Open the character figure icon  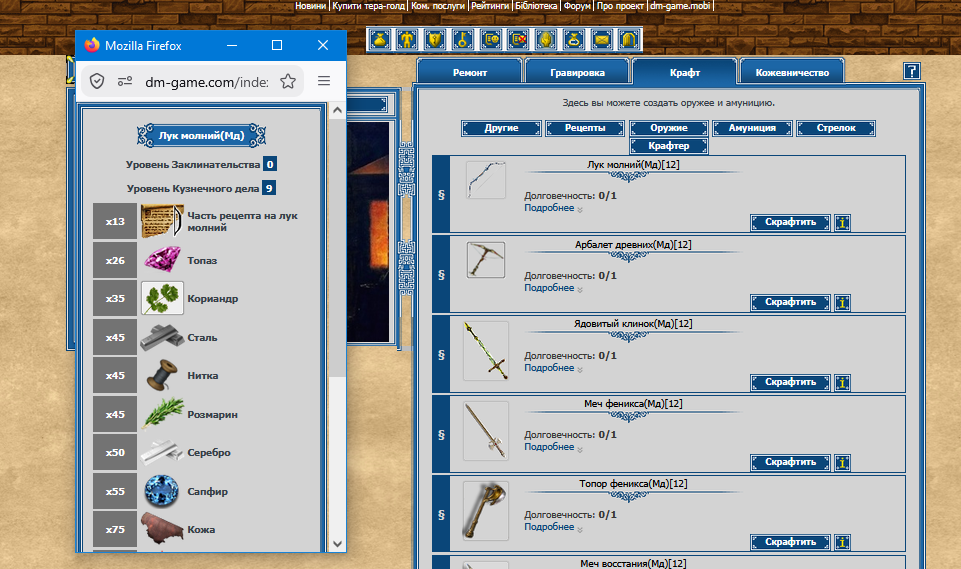[x=407, y=40]
